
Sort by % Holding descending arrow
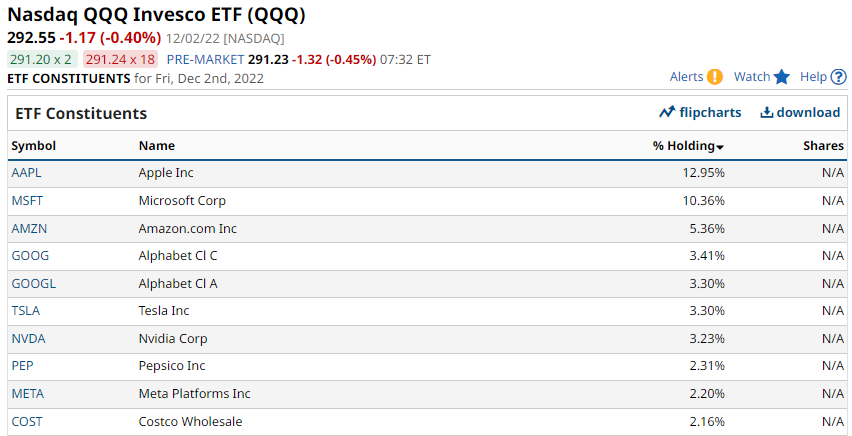coord(720,147)
